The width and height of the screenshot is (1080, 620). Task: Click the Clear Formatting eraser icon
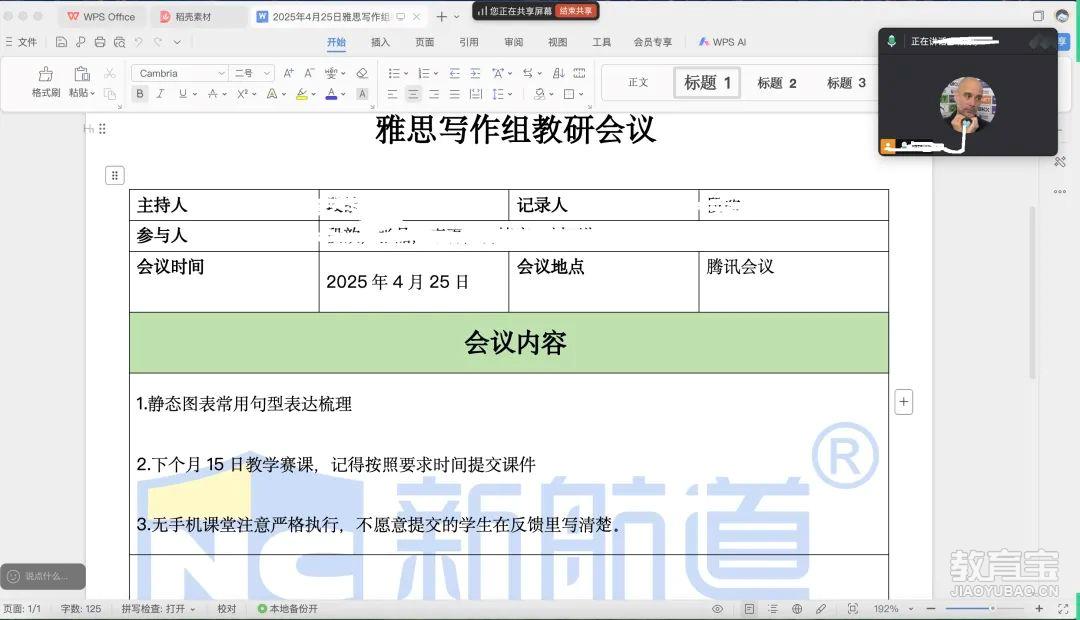[x=362, y=73]
